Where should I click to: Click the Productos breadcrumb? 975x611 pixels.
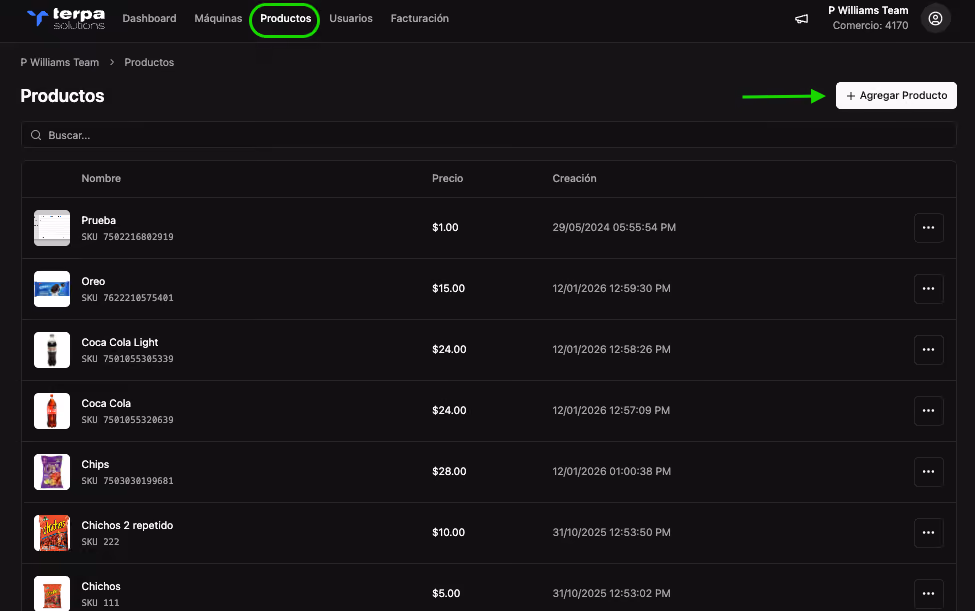click(x=149, y=62)
